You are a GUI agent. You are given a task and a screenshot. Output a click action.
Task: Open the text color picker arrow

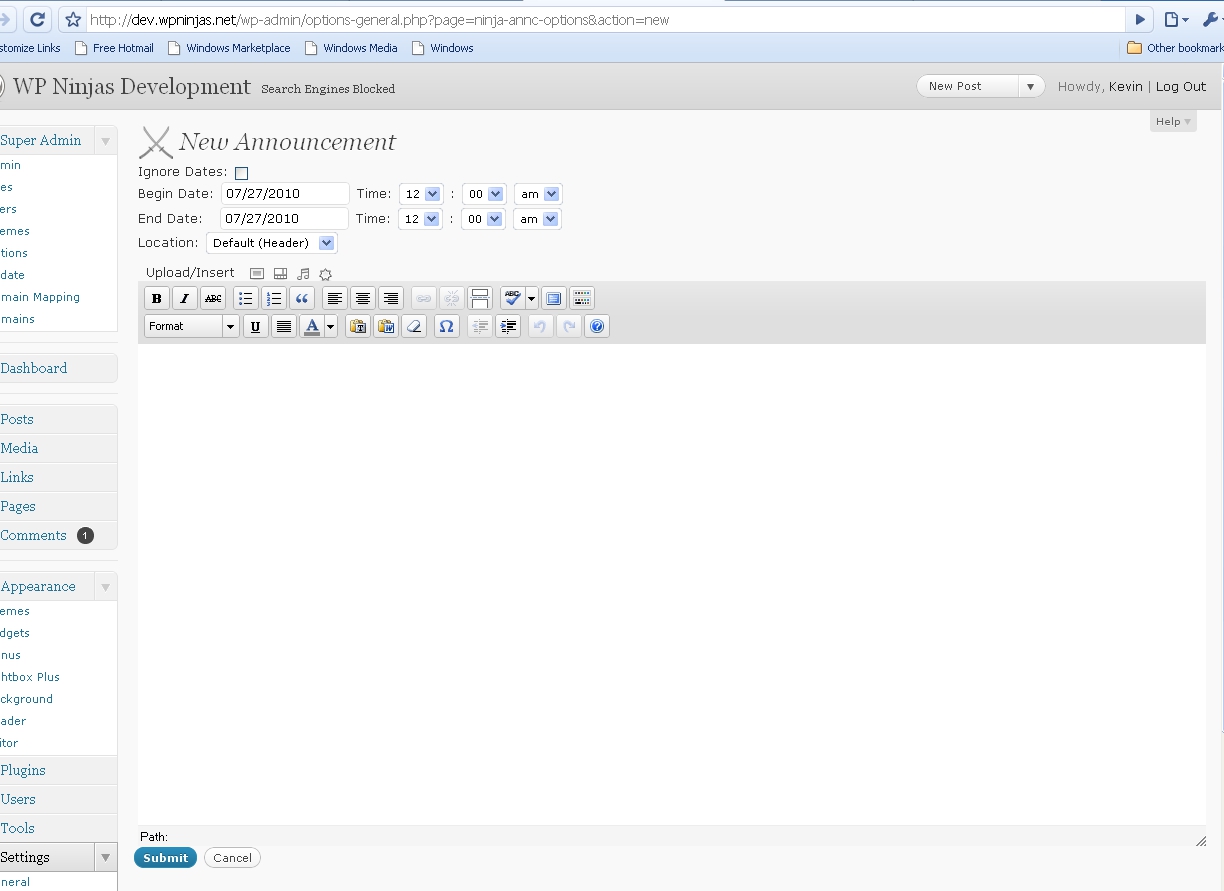point(331,326)
